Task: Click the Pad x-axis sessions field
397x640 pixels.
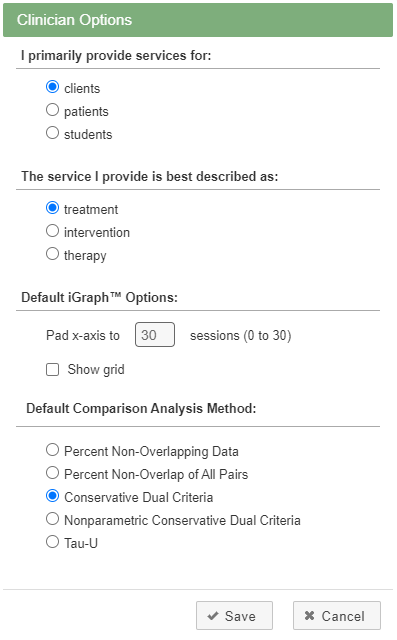Action: click(x=155, y=335)
